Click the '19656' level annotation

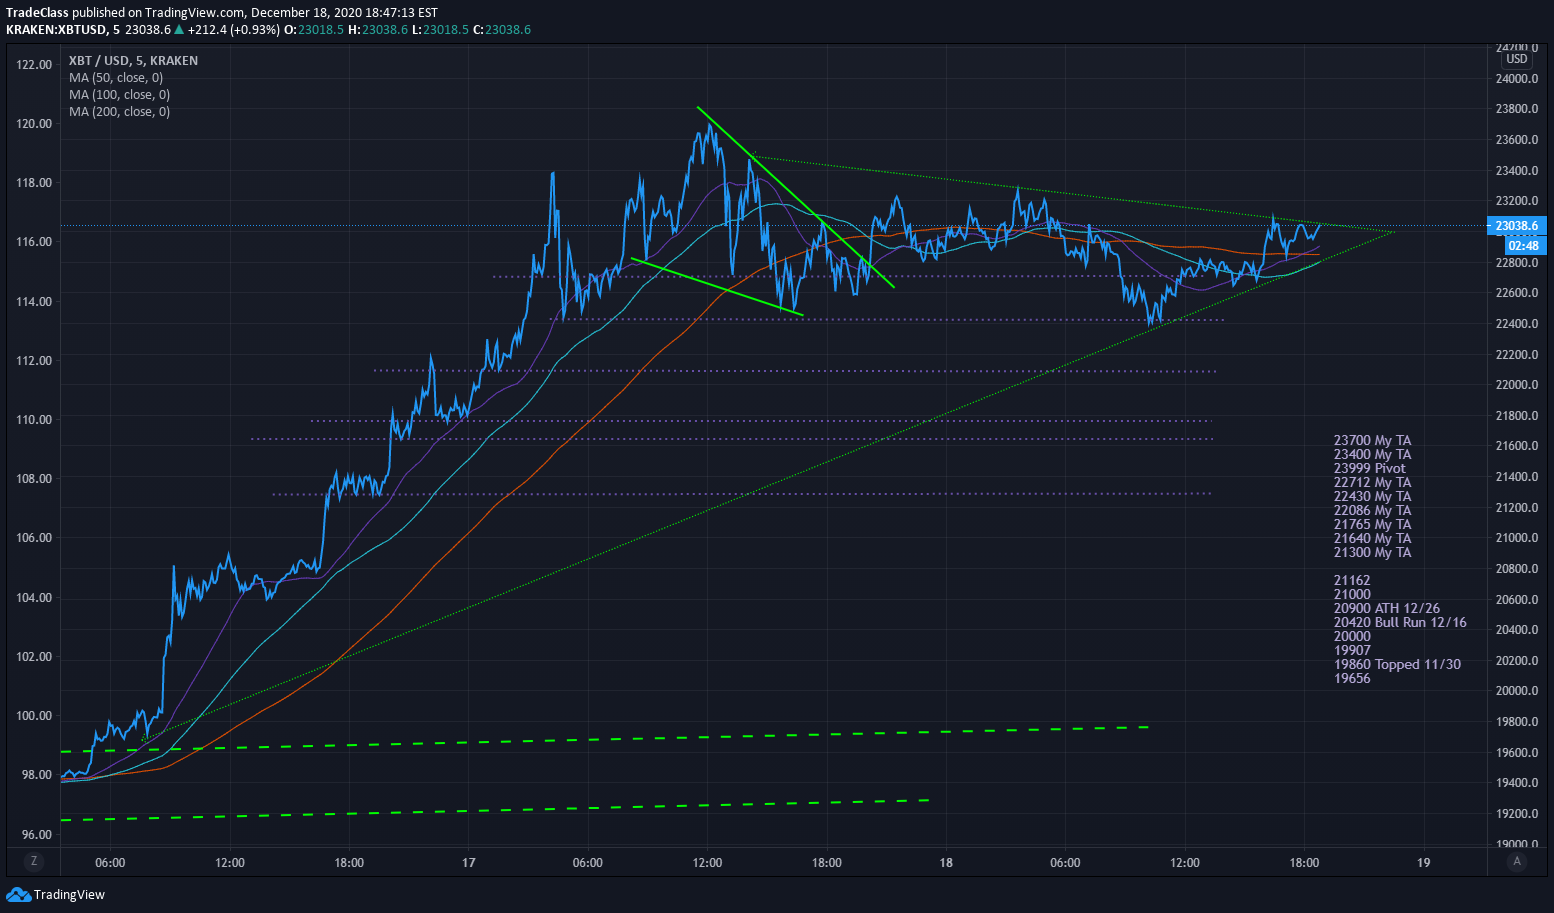pos(1352,678)
